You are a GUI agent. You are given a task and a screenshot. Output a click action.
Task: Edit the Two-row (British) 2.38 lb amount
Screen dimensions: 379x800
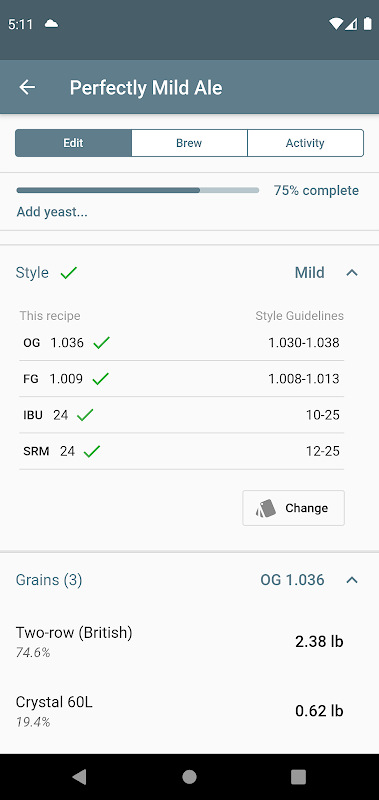pos(319,641)
